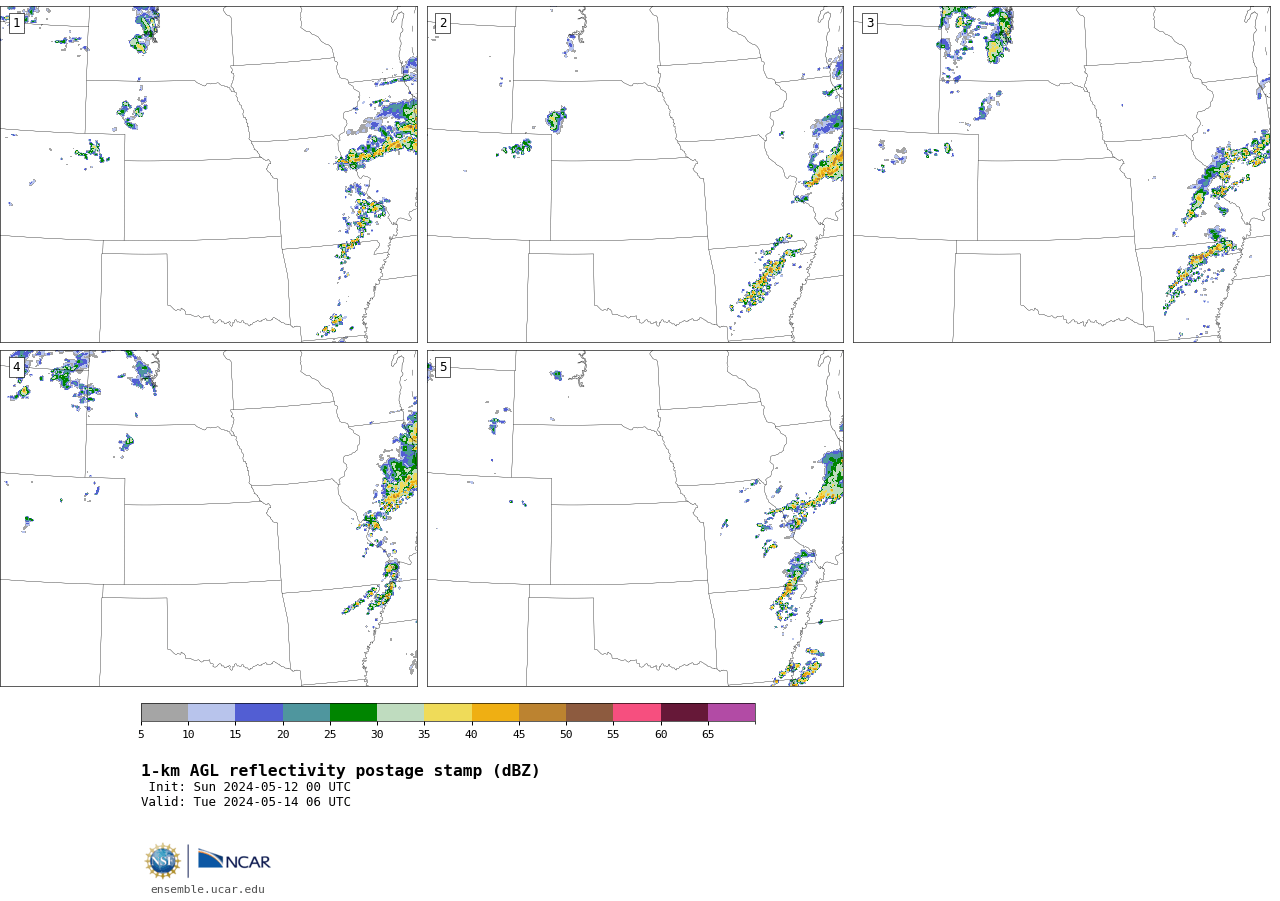Click the colorbar tick label 20
Viewport: 1280px width, 901px height.
click(283, 734)
